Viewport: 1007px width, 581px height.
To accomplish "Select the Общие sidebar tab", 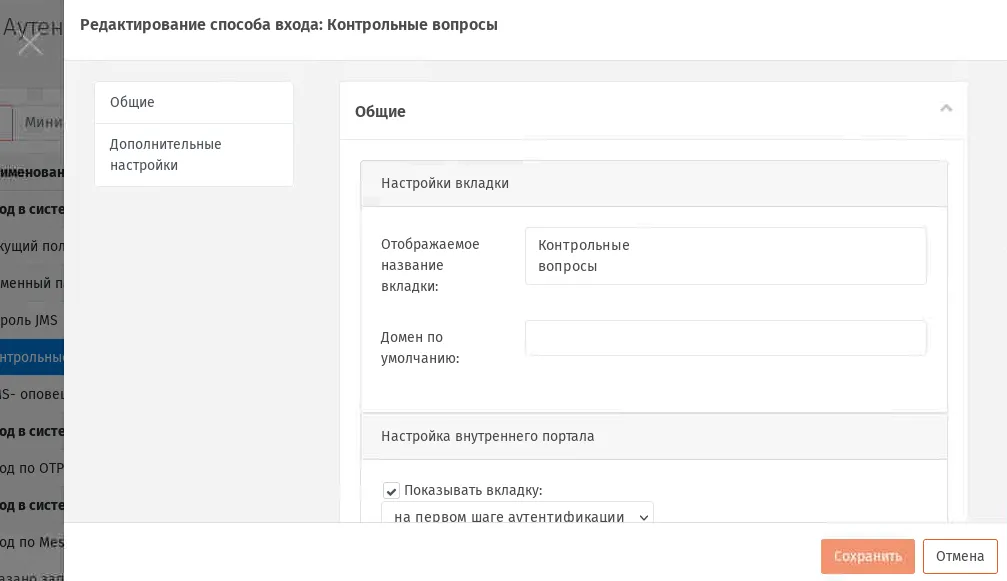I will tap(193, 103).
